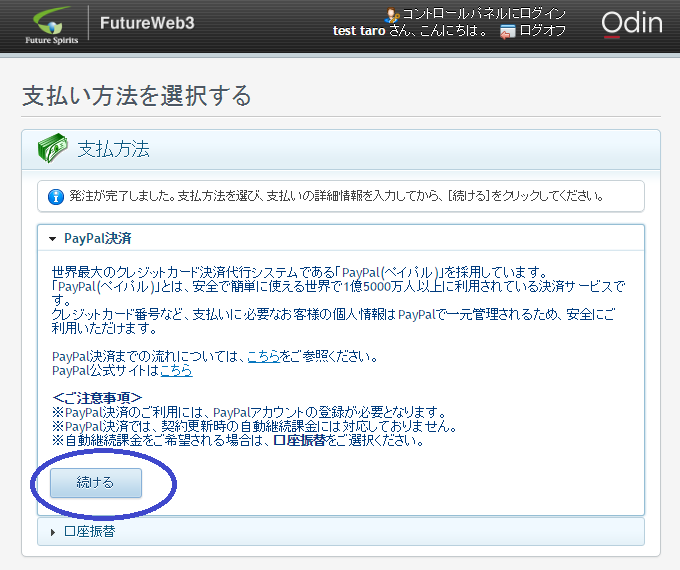Open the コントロールパネルにログイン link

coord(484,14)
